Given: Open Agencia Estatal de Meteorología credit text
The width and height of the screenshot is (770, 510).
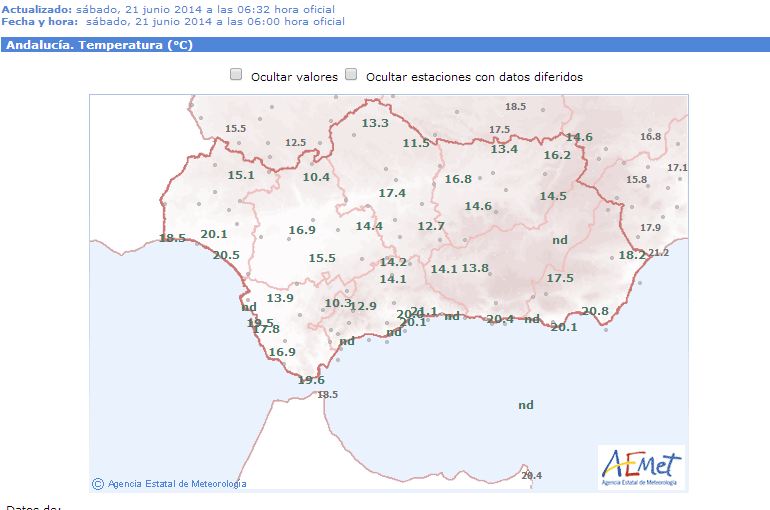Looking at the screenshot, I should pos(177,484).
